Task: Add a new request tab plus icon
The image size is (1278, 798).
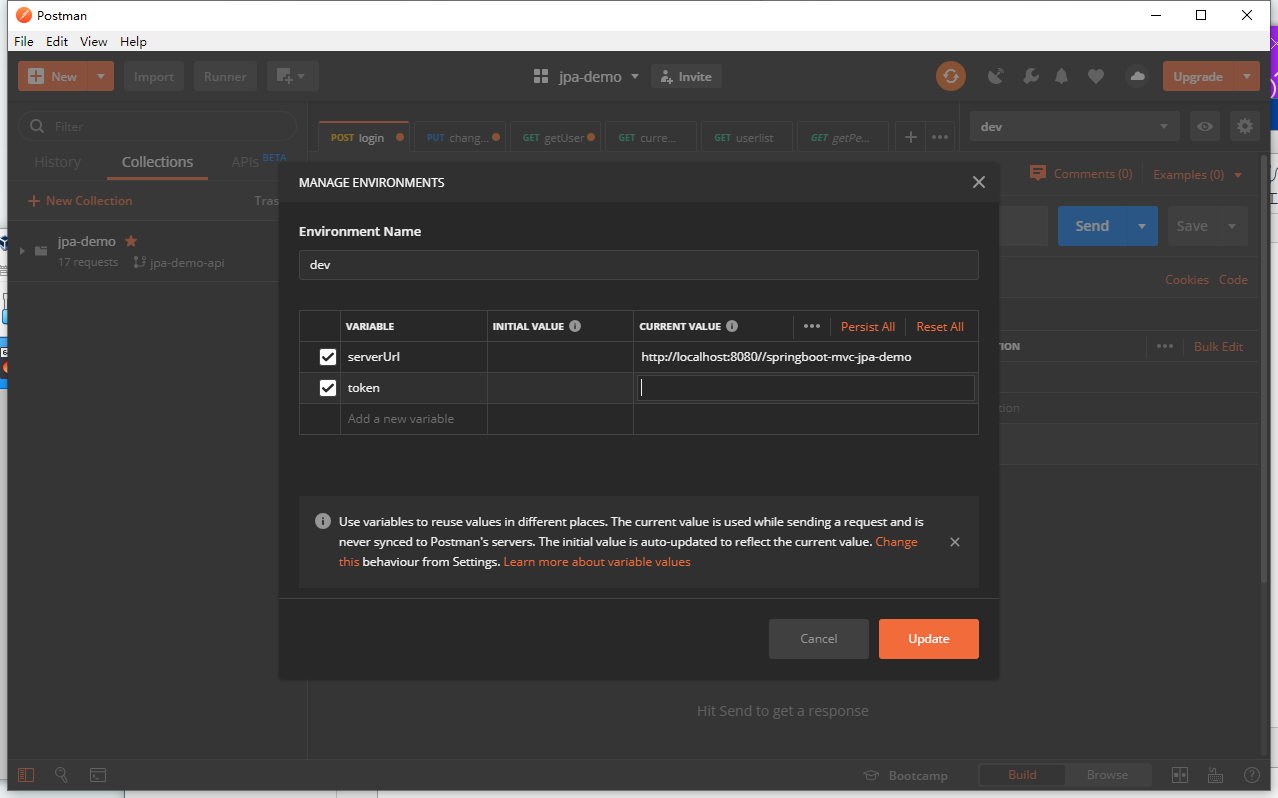Action: click(x=910, y=137)
